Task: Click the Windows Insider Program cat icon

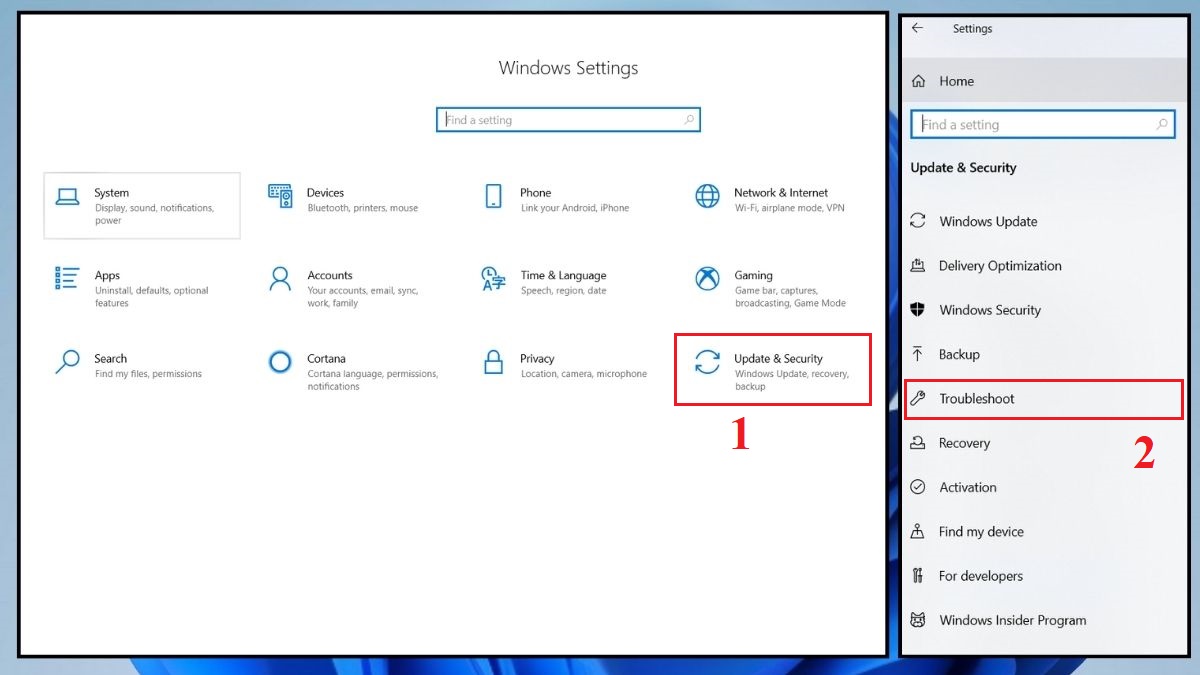Action: (x=918, y=620)
